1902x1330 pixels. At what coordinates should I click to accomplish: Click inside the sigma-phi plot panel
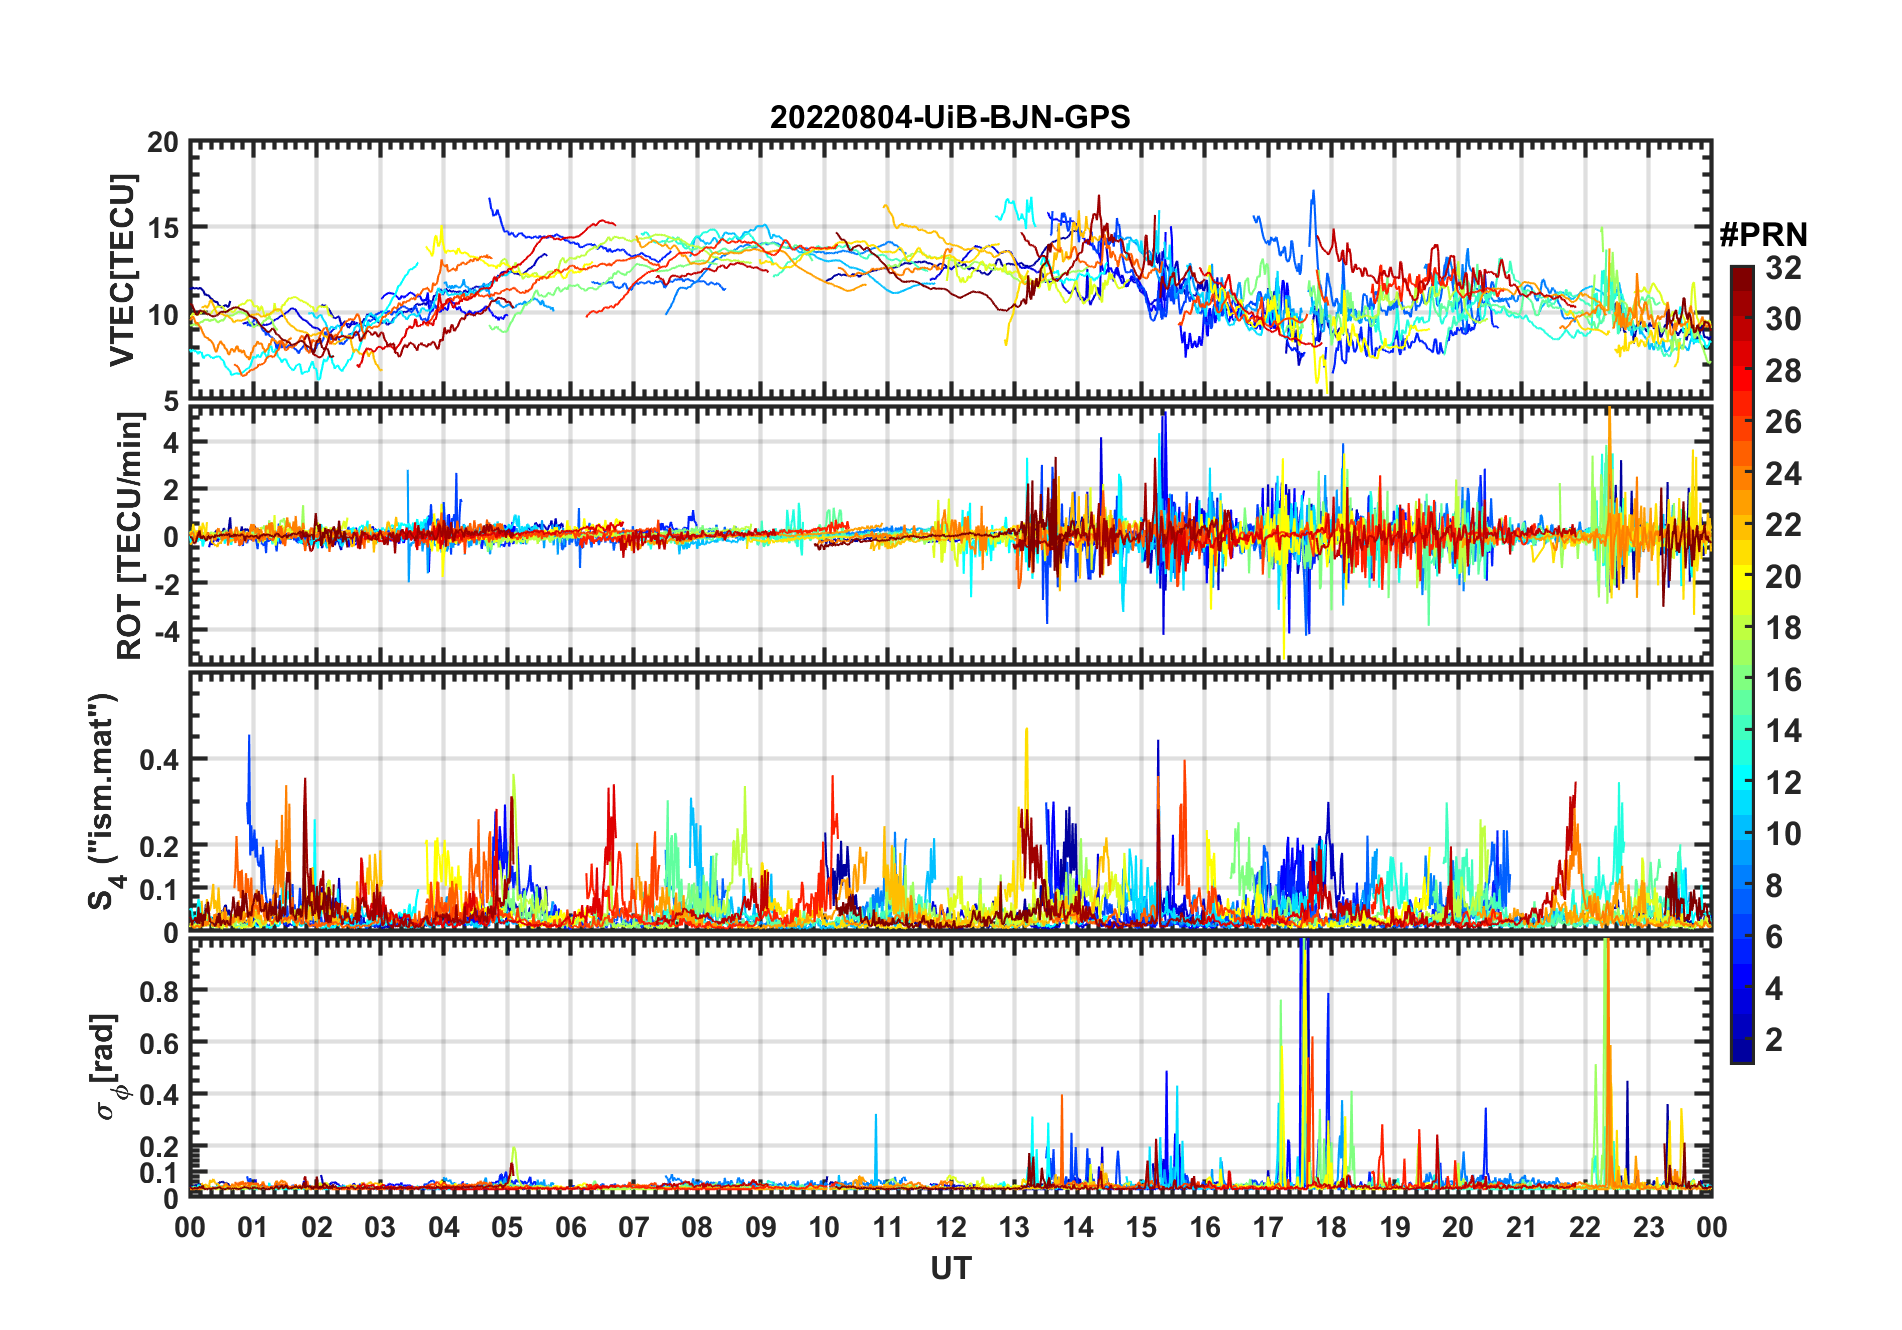coord(951,1066)
